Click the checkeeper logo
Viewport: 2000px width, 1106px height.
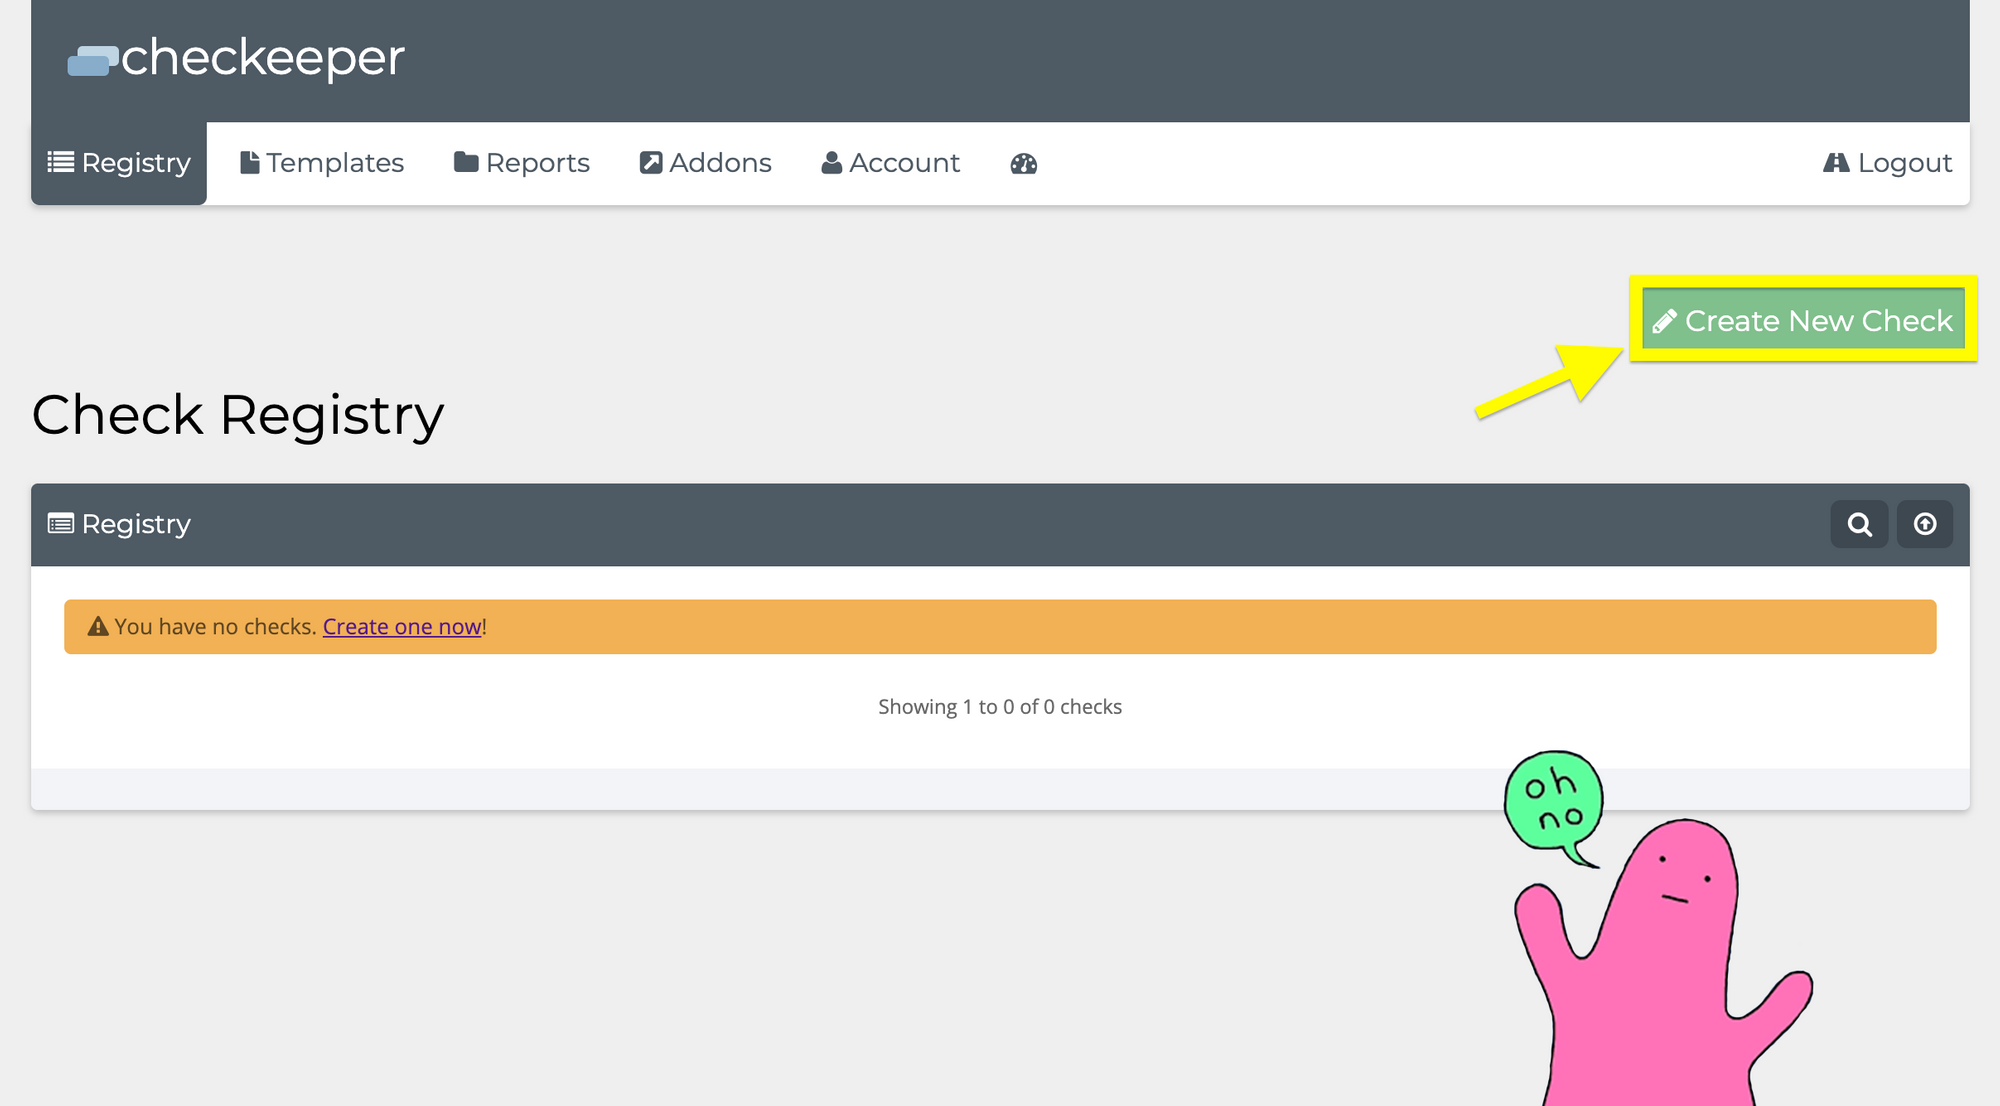click(236, 58)
